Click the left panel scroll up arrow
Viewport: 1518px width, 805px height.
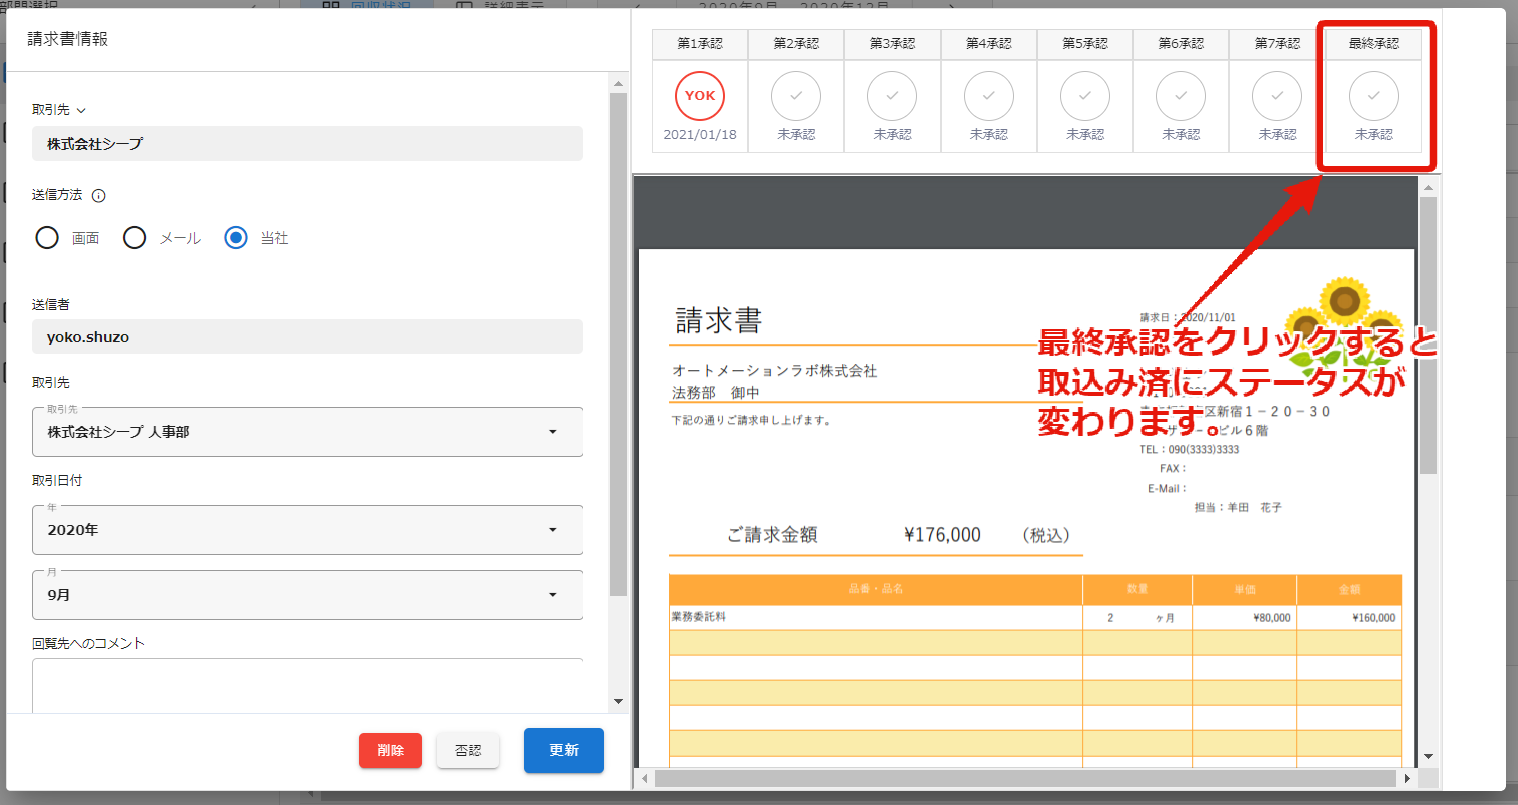point(618,84)
